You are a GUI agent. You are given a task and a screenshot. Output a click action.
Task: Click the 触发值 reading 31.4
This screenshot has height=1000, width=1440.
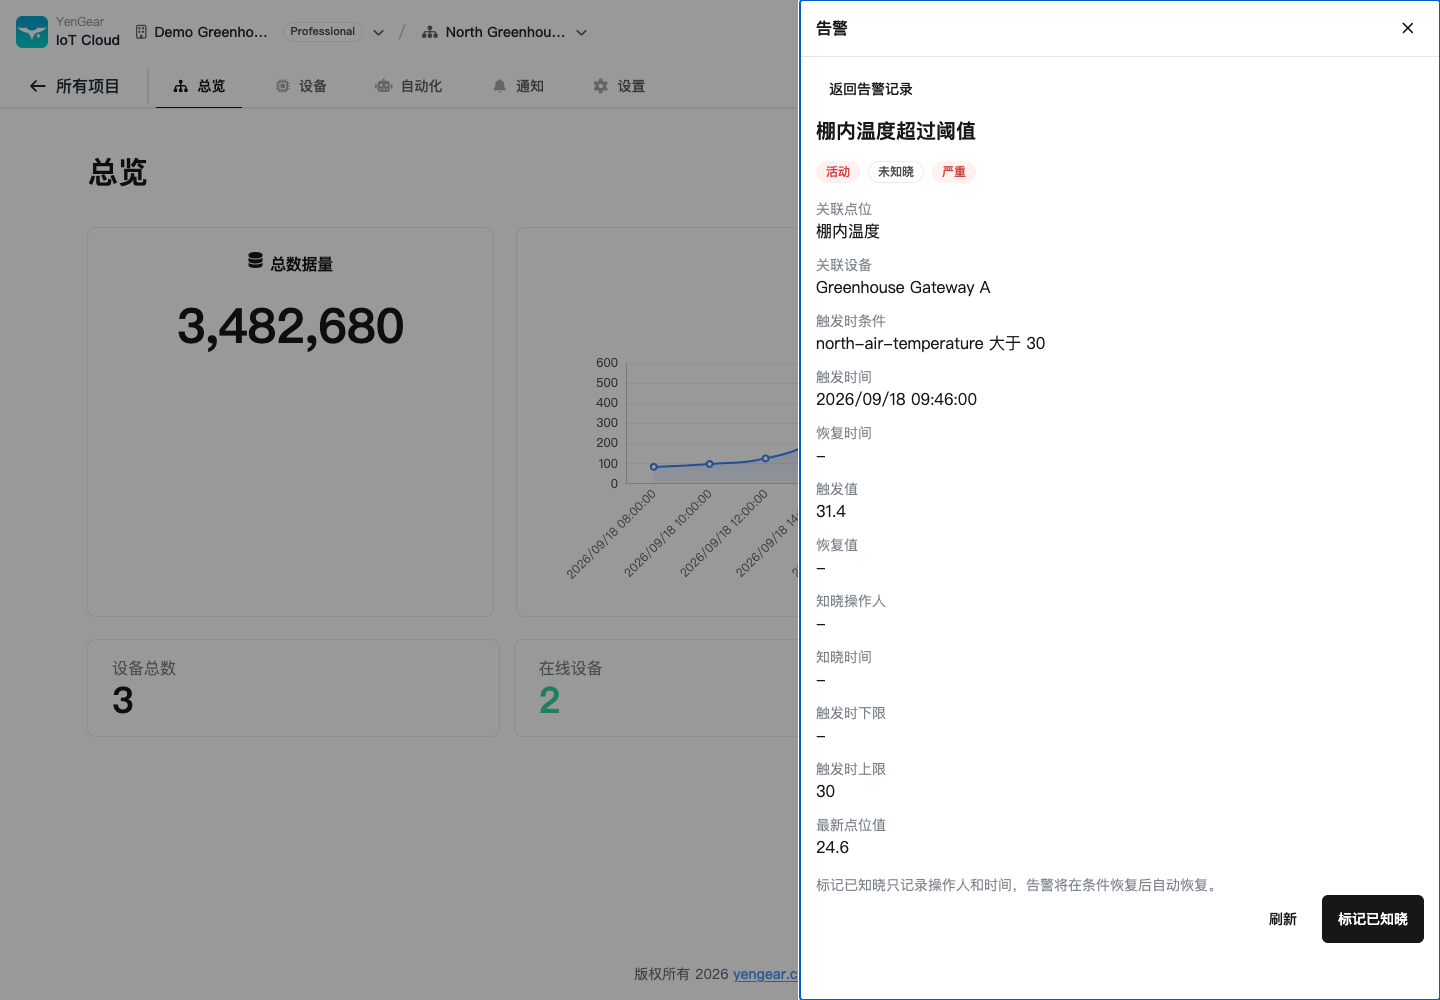(x=831, y=511)
